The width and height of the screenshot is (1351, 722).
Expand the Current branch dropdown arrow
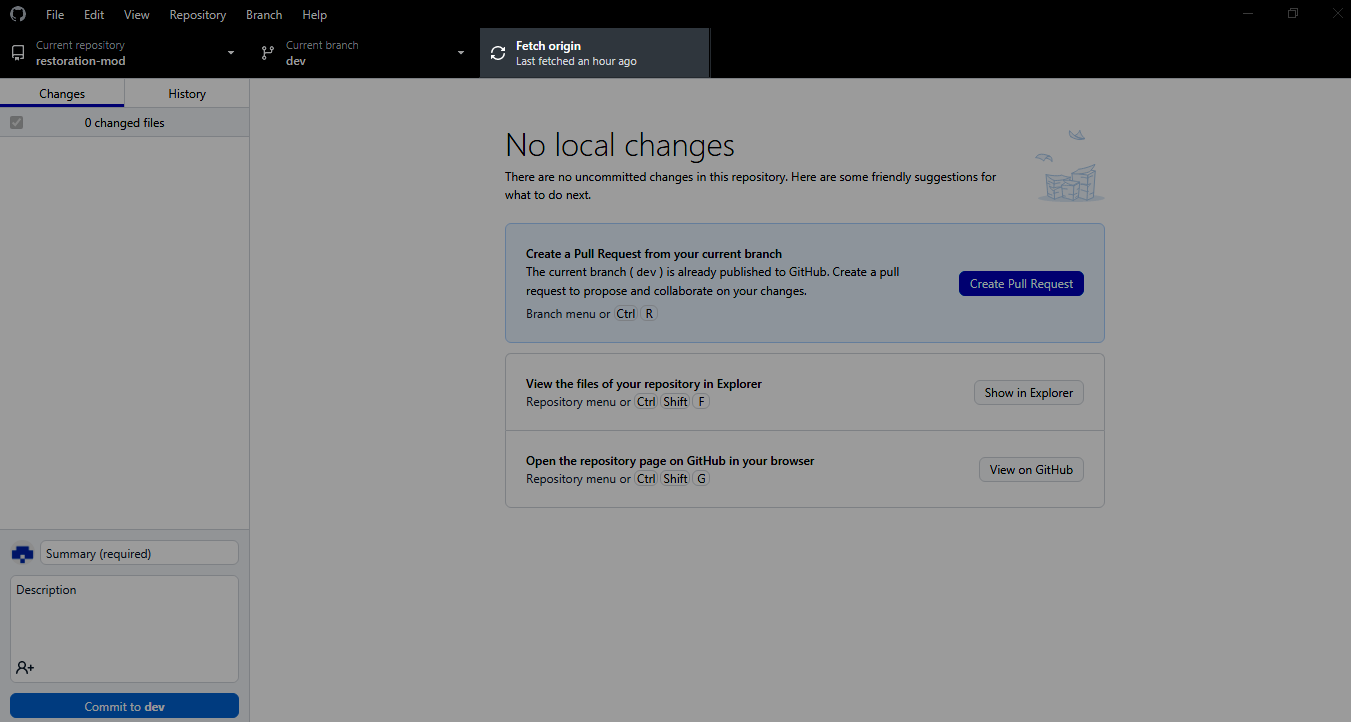[461, 53]
